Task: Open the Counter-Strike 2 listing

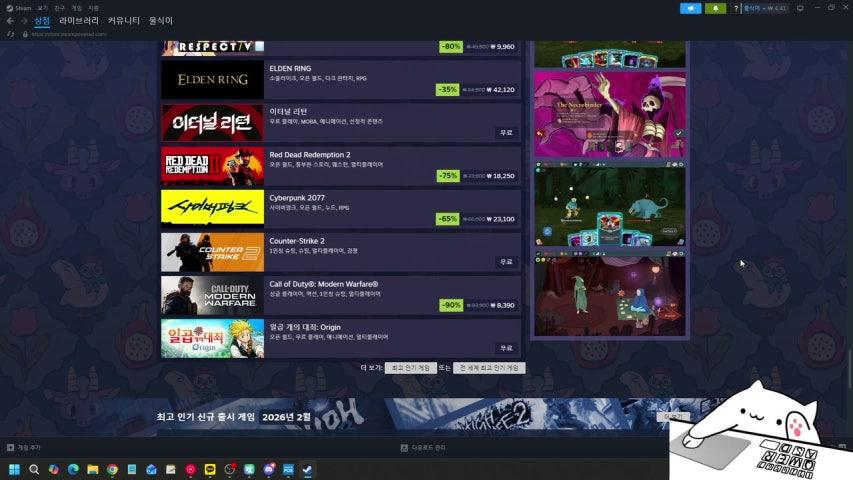Action: pyautogui.click(x=341, y=252)
